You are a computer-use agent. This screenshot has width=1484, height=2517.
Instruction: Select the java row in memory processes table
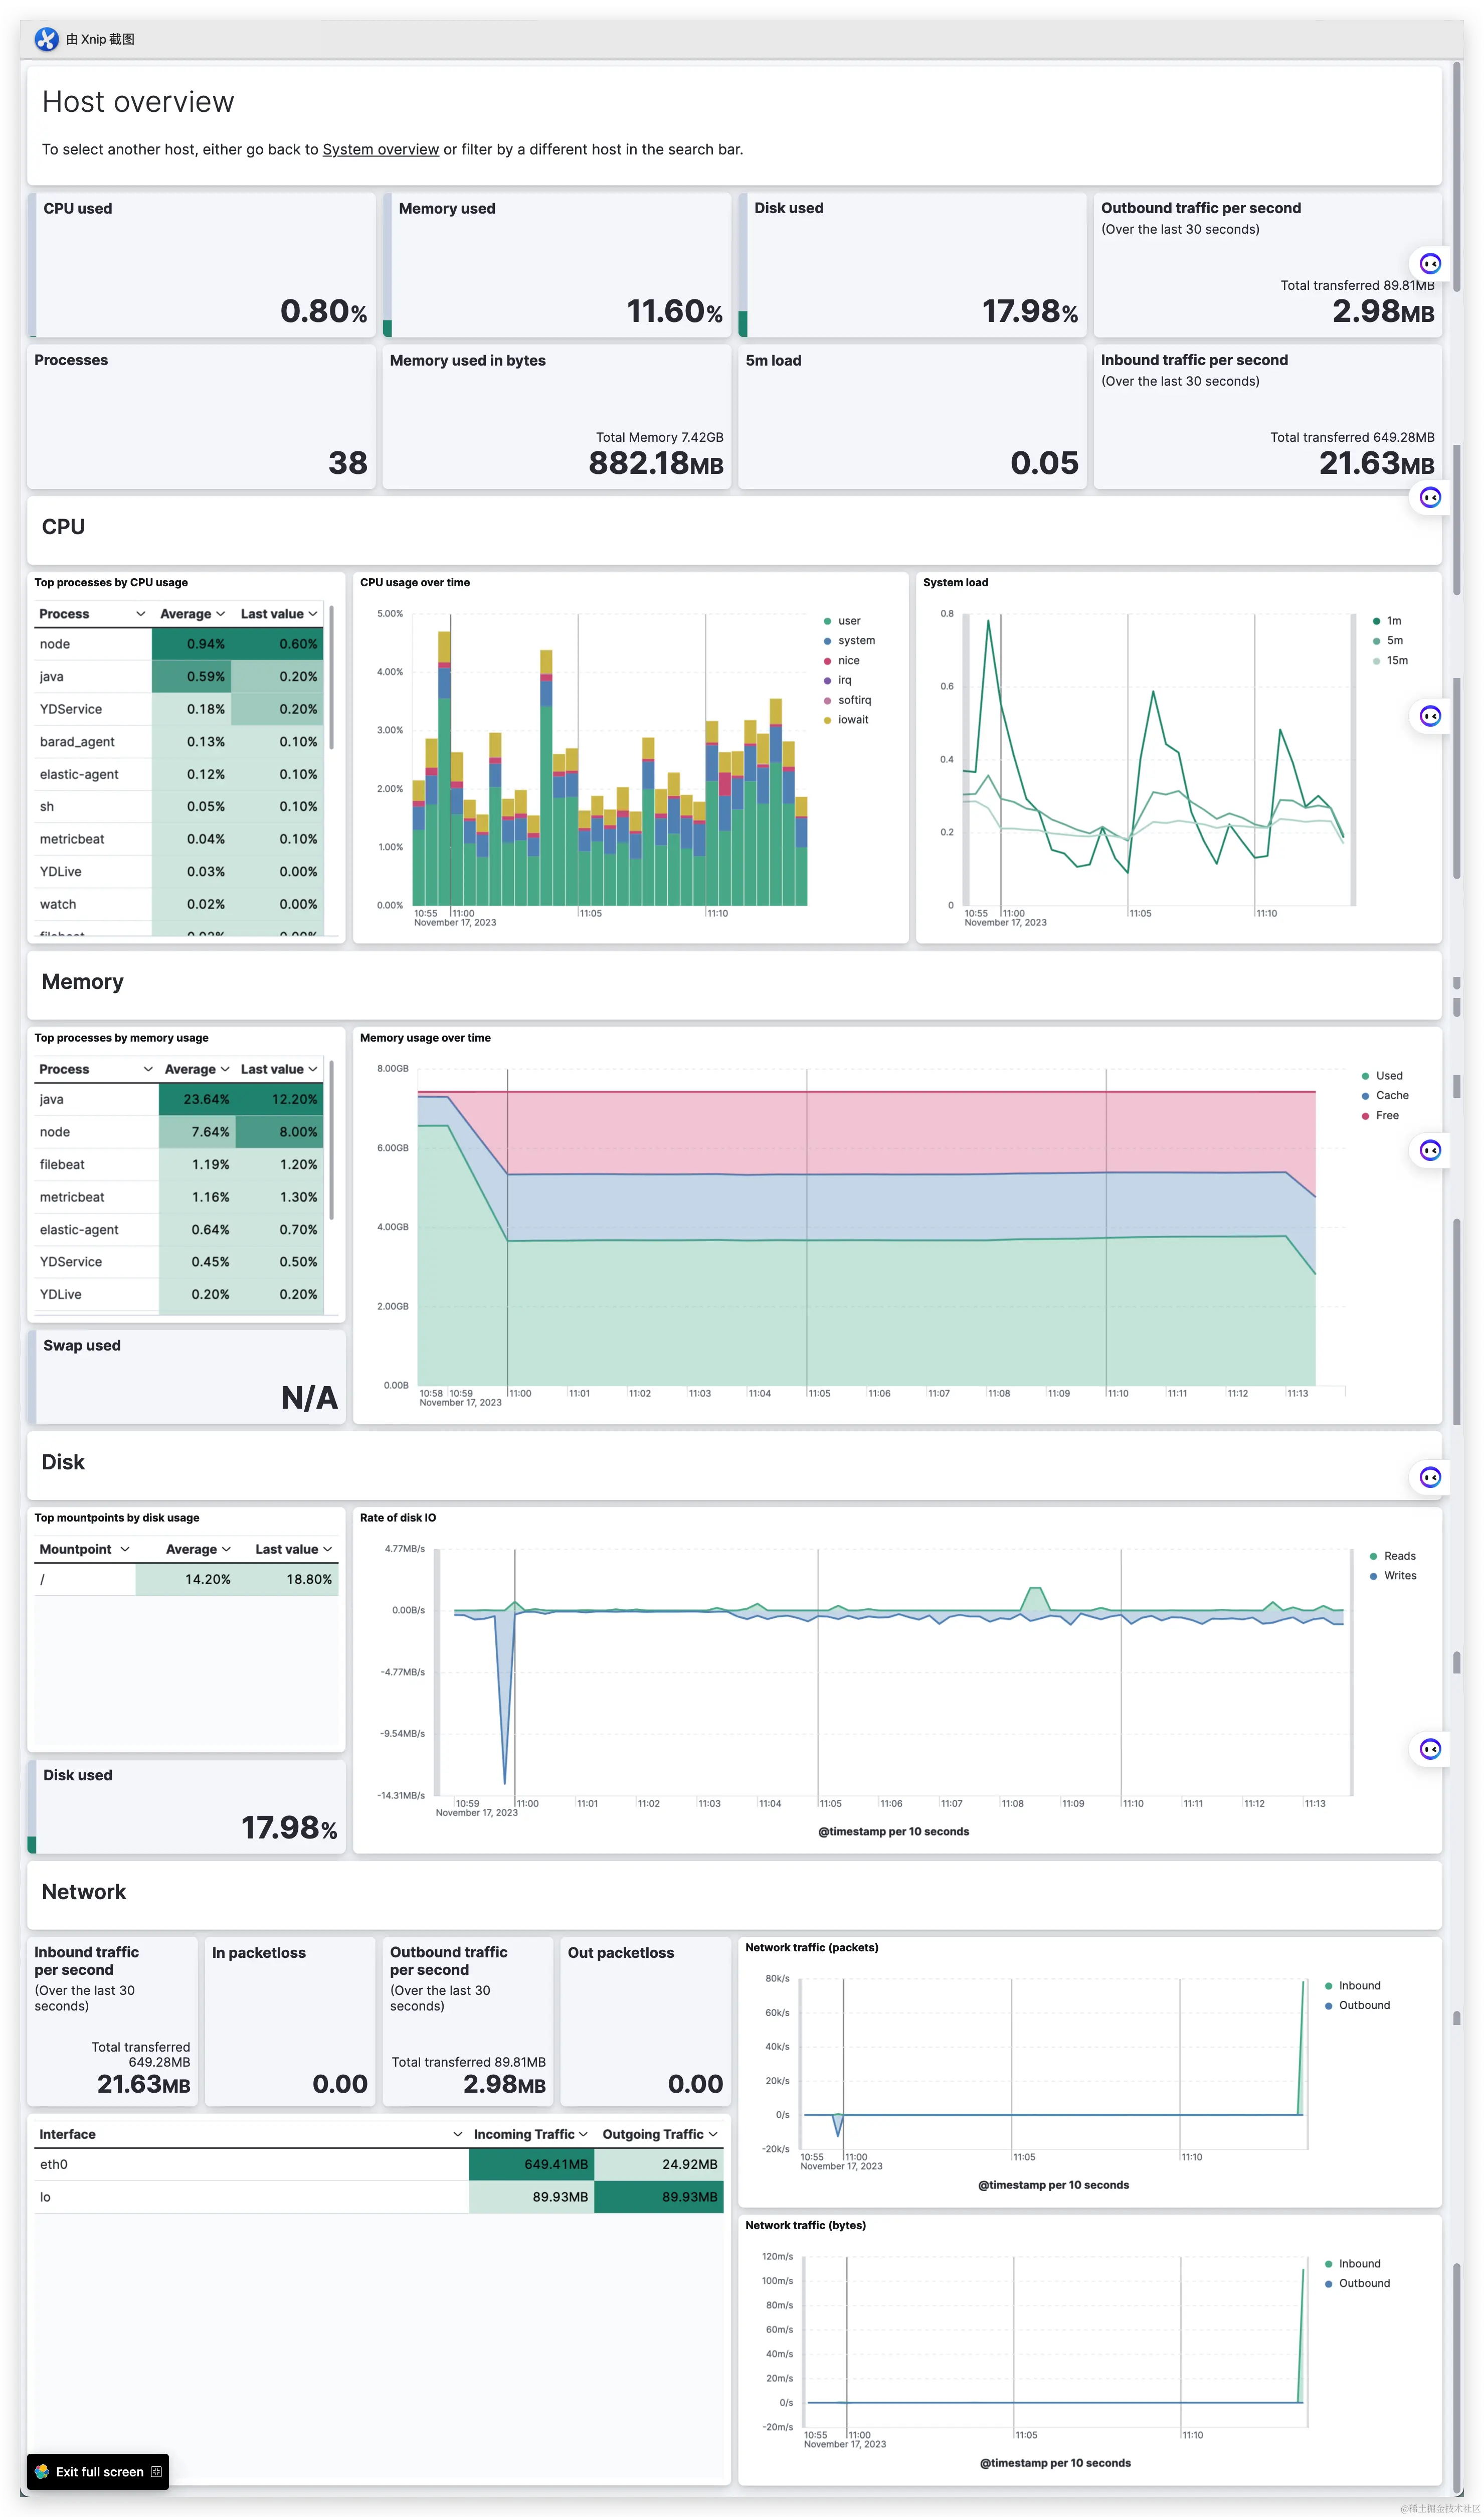click(x=52, y=1099)
